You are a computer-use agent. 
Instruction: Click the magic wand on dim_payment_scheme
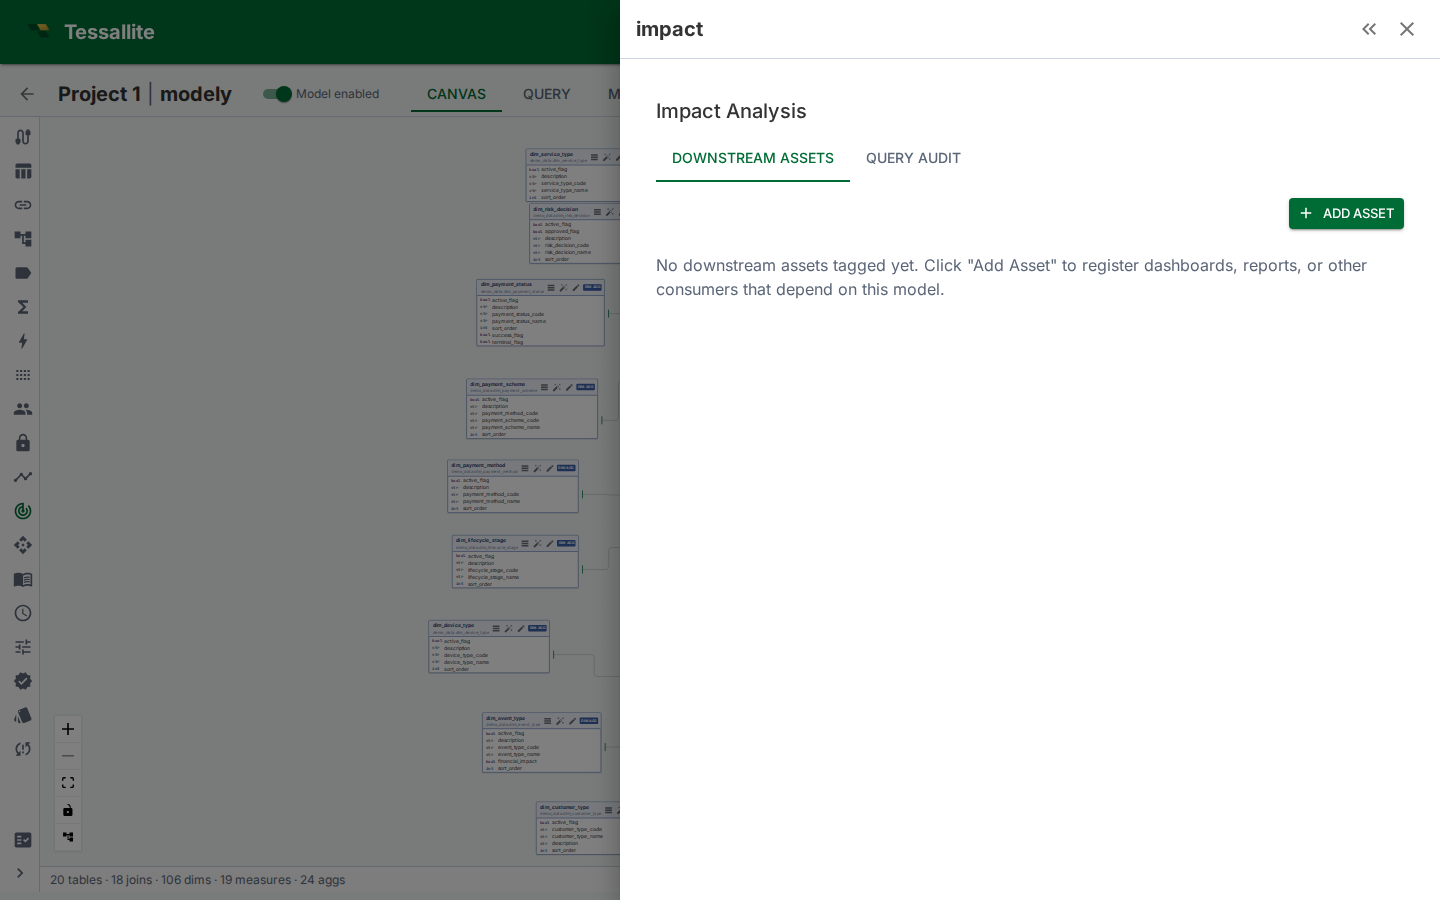pyautogui.click(x=556, y=387)
